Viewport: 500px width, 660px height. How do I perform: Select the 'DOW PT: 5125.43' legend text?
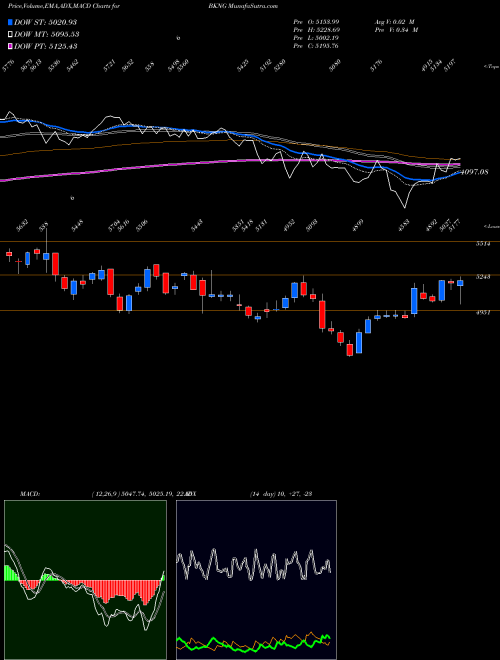pos(45,46)
